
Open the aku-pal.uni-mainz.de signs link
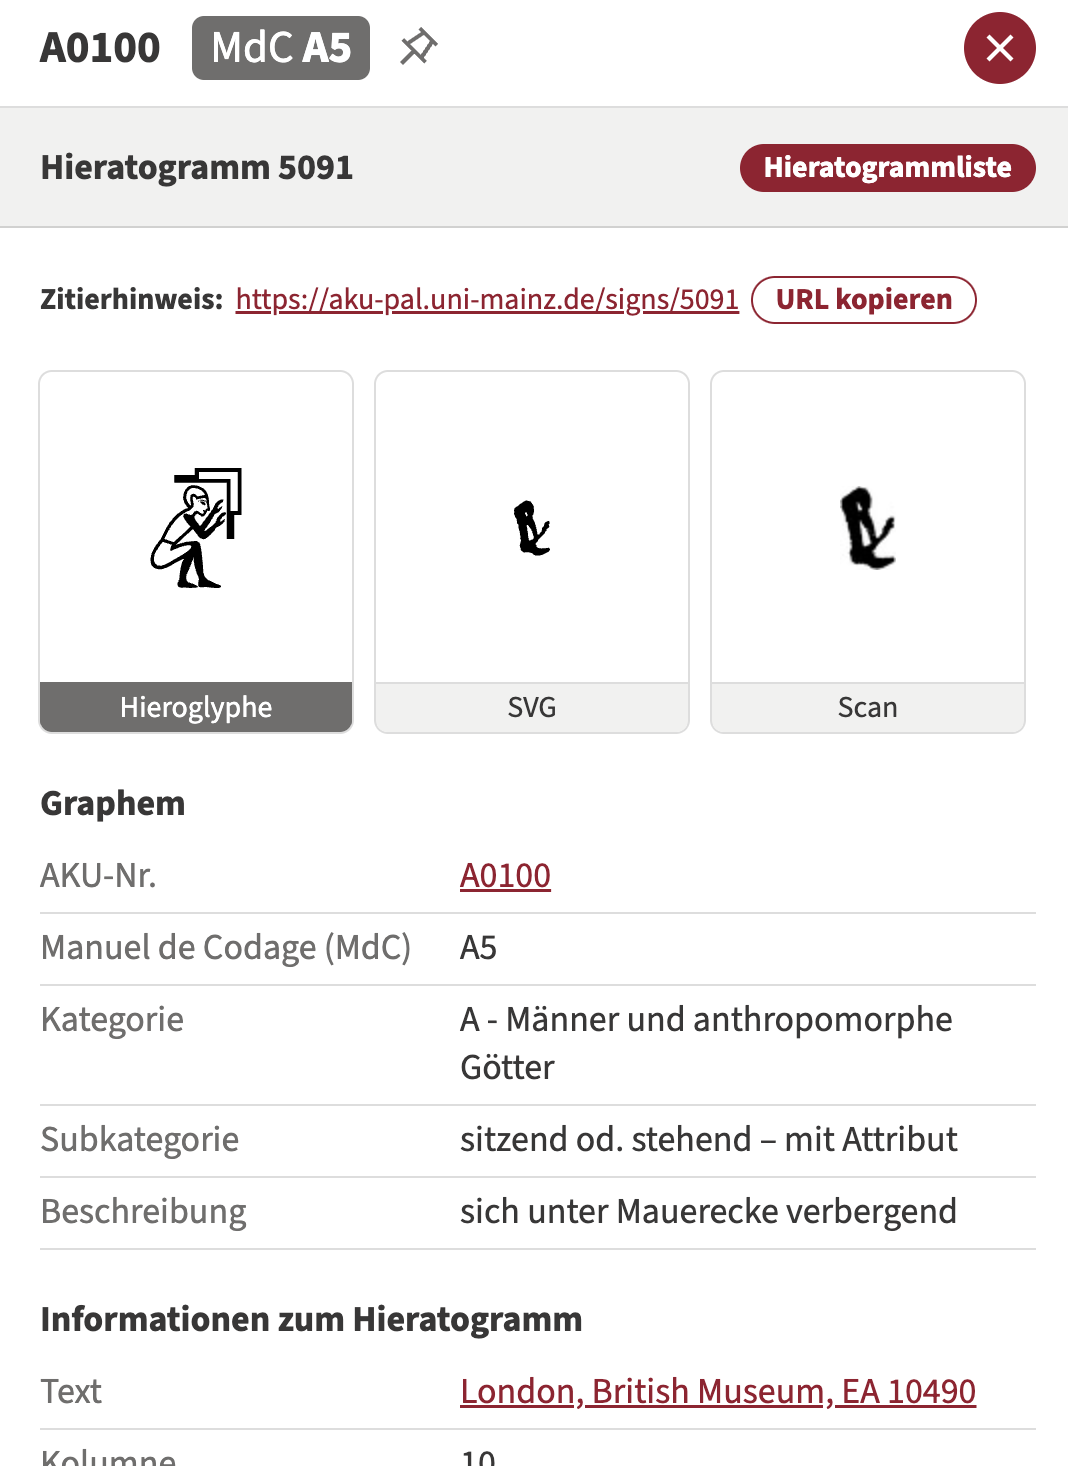[x=487, y=299]
